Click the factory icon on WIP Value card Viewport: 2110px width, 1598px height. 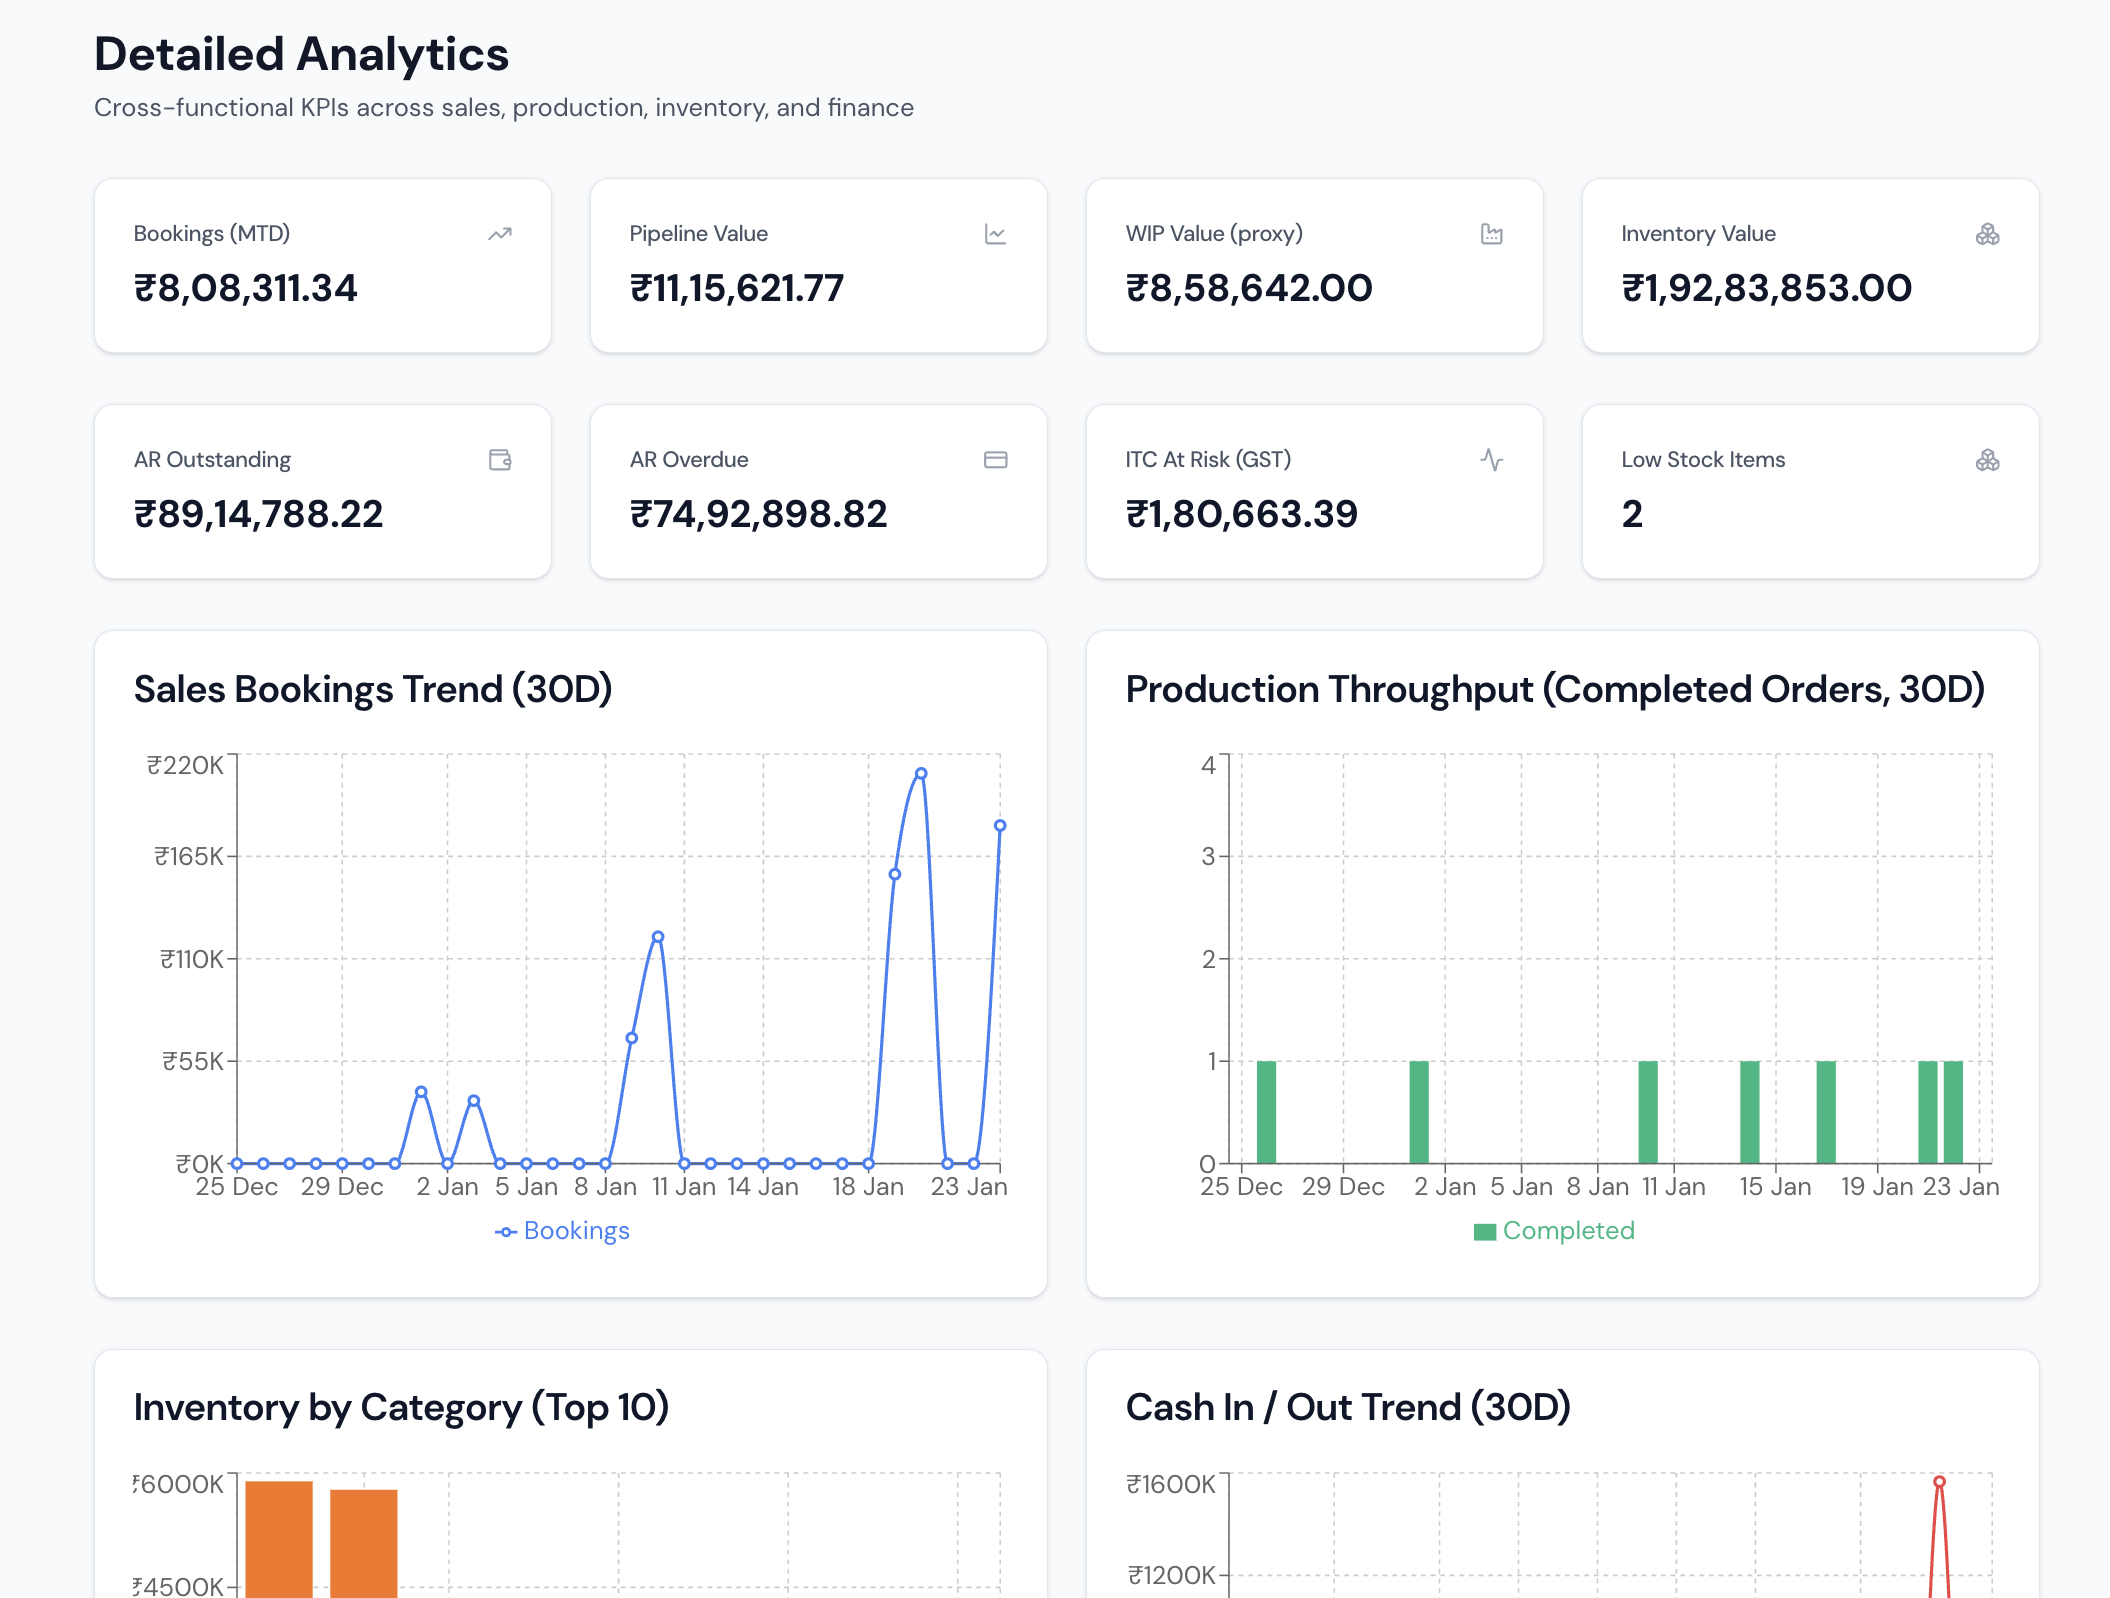(1492, 233)
